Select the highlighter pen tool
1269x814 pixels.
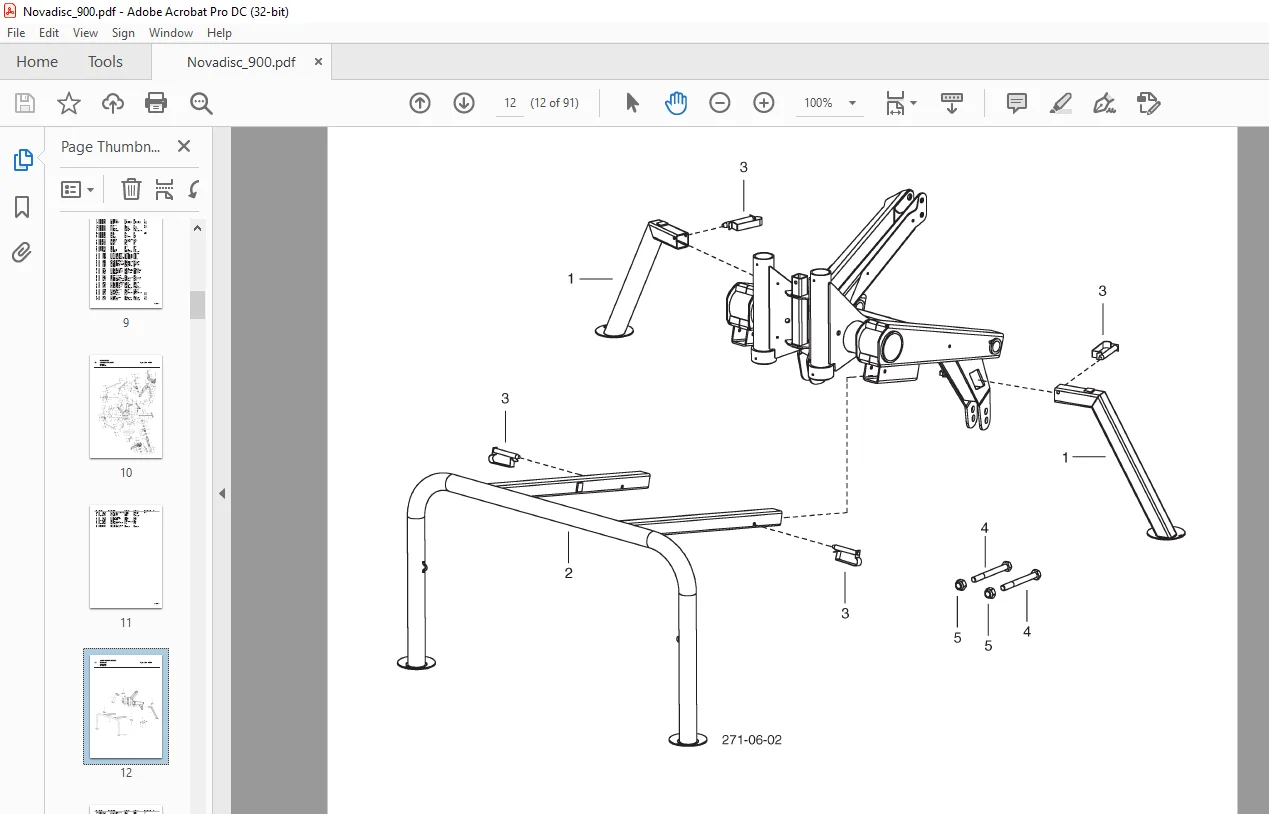pos(1061,103)
